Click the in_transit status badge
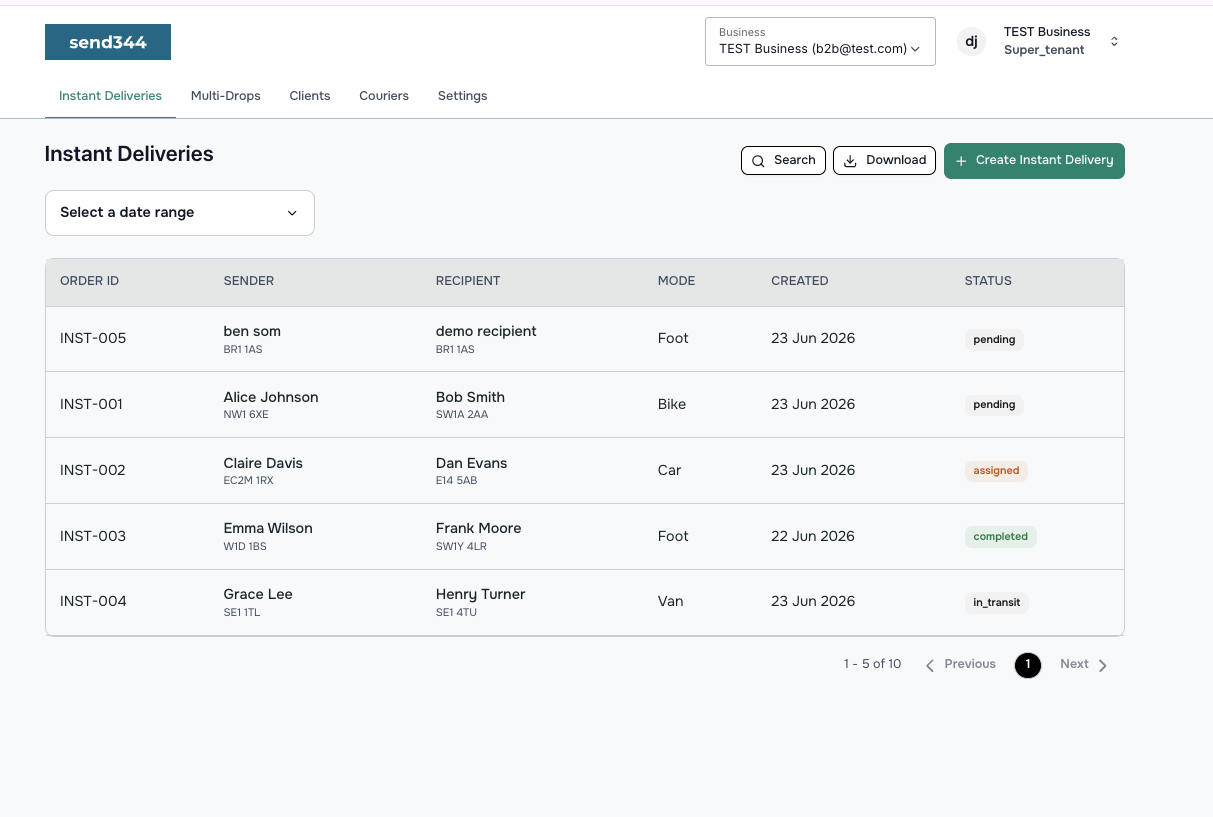This screenshot has height=817, width=1213. click(x=997, y=603)
